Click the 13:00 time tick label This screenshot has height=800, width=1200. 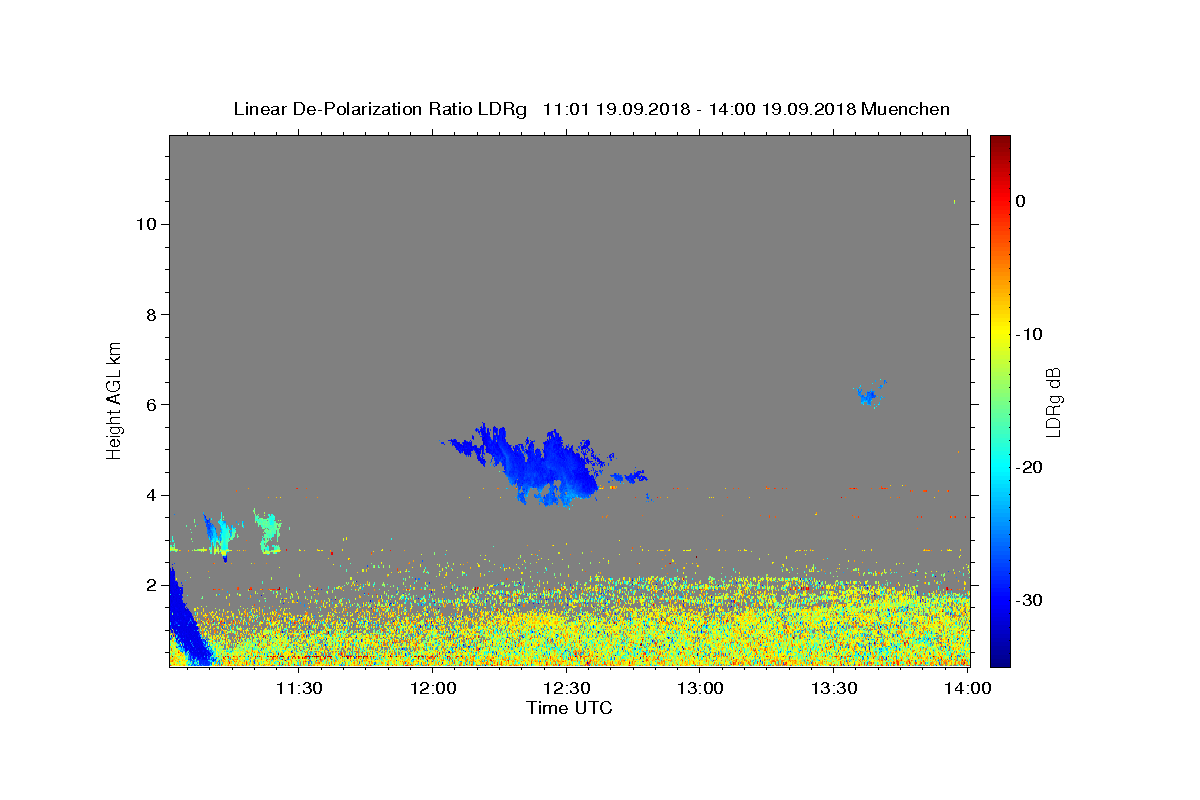click(x=701, y=688)
